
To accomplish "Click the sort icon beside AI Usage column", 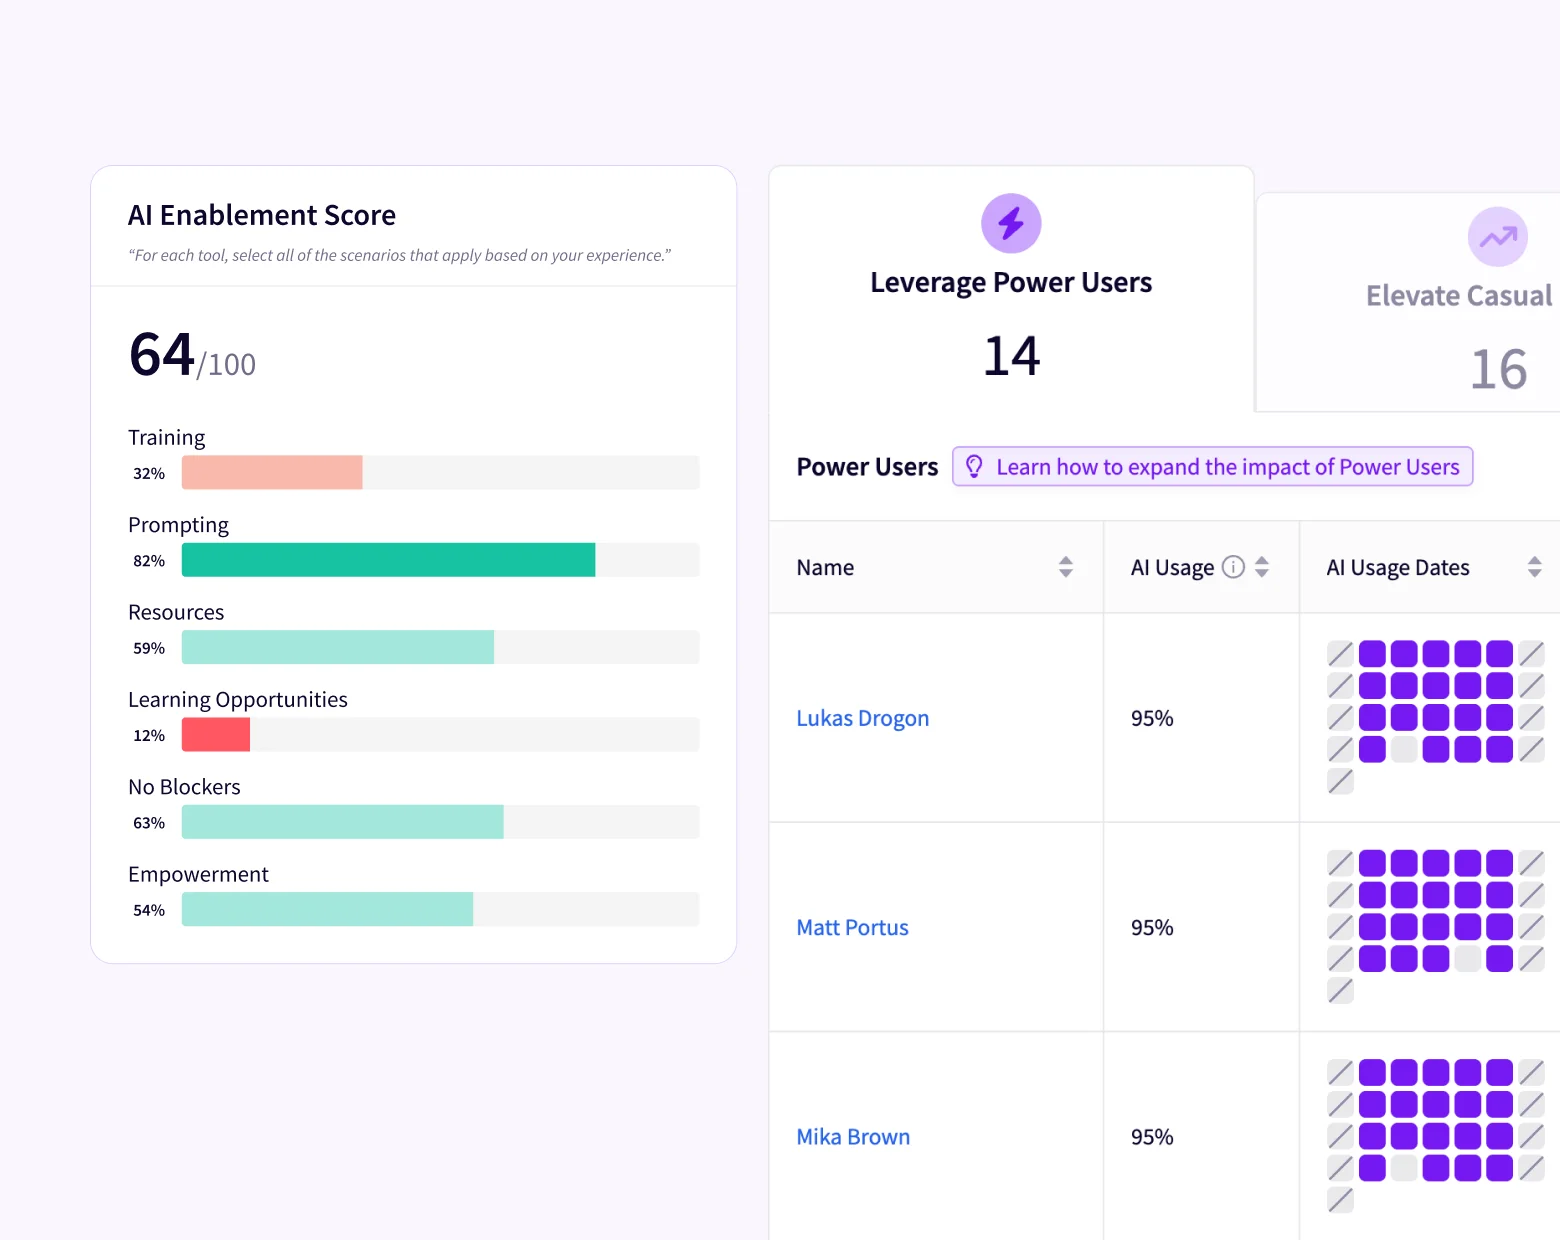I will coord(1263,566).
